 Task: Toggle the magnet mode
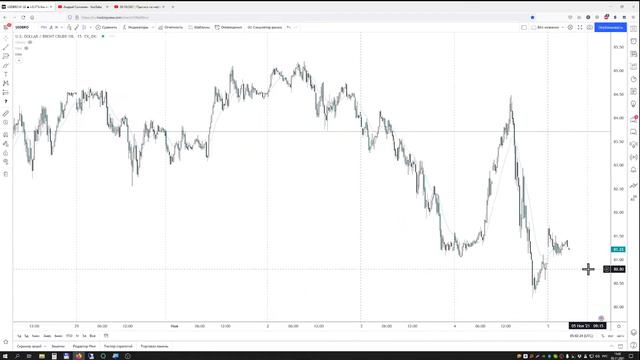pyautogui.click(x=6, y=135)
